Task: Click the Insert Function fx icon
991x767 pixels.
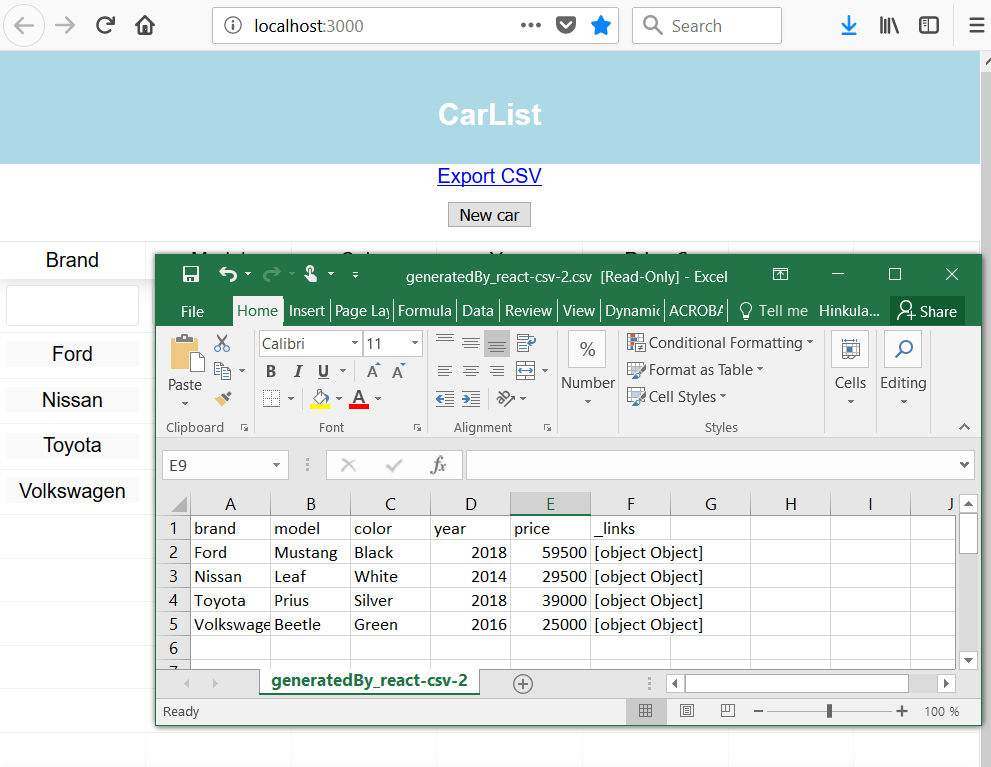Action: 438,466
